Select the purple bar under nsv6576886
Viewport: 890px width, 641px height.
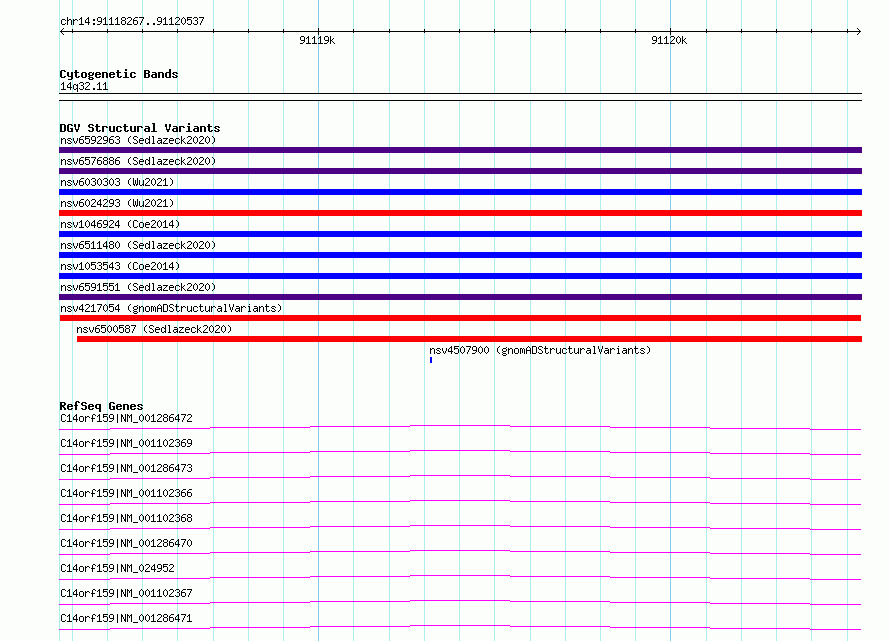point(460,171)
